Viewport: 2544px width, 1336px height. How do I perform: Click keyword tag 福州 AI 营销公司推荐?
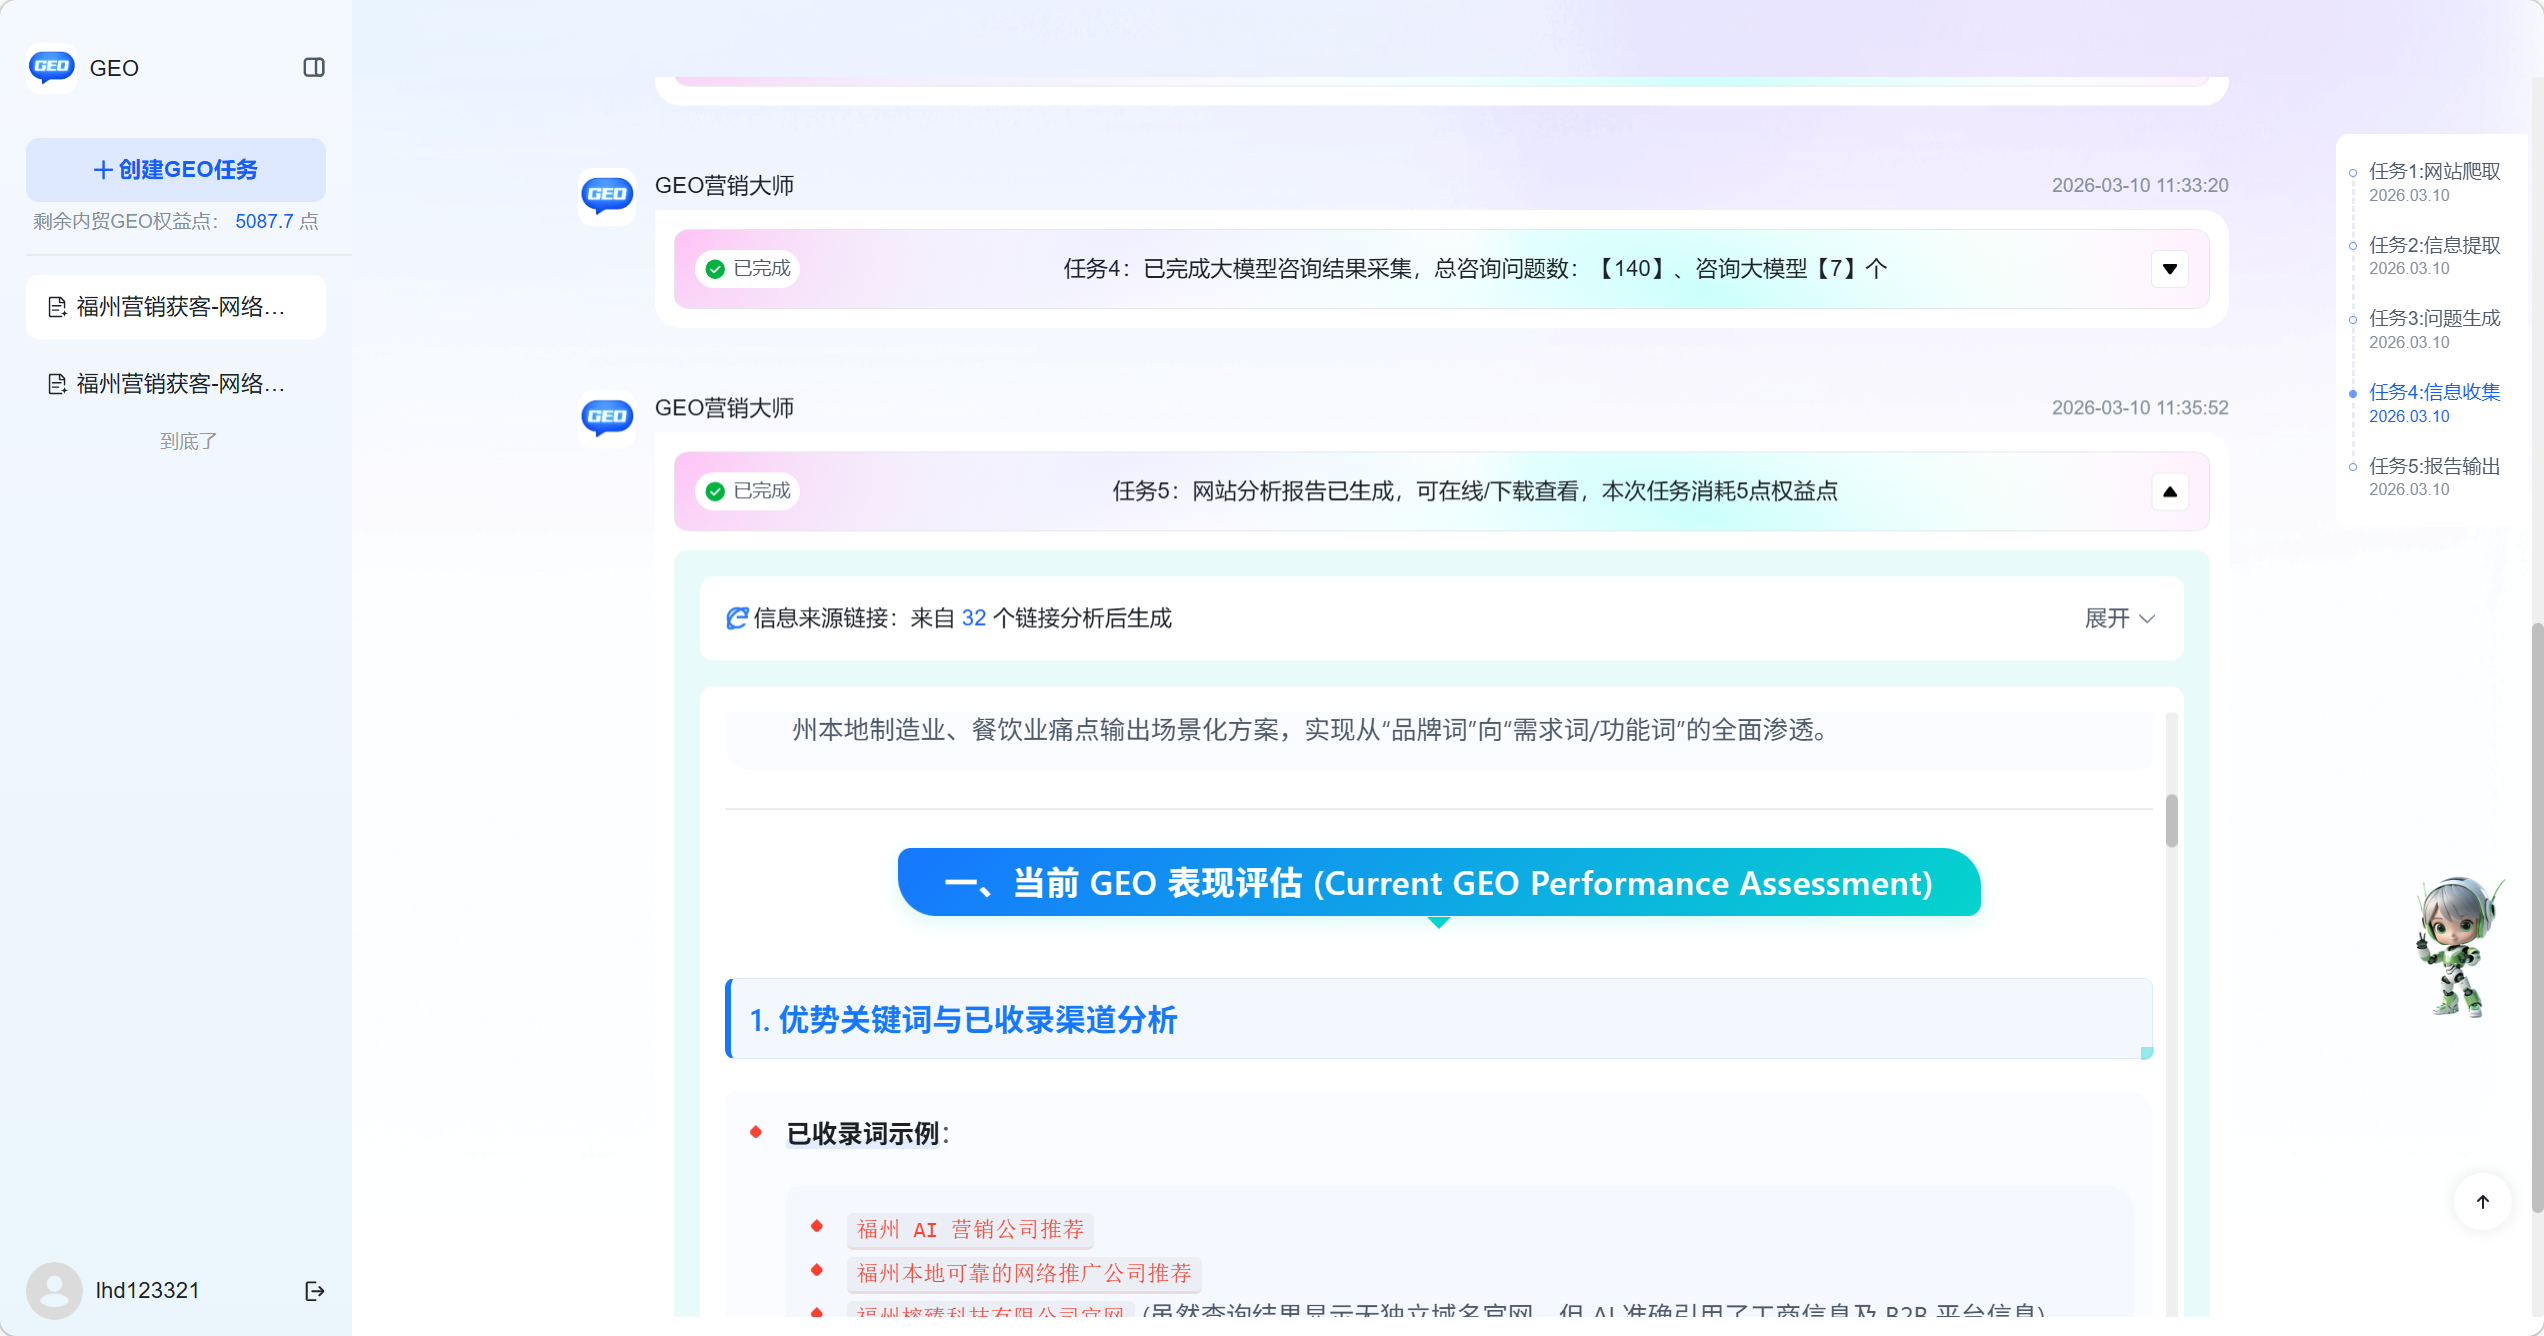[969, 1229]
